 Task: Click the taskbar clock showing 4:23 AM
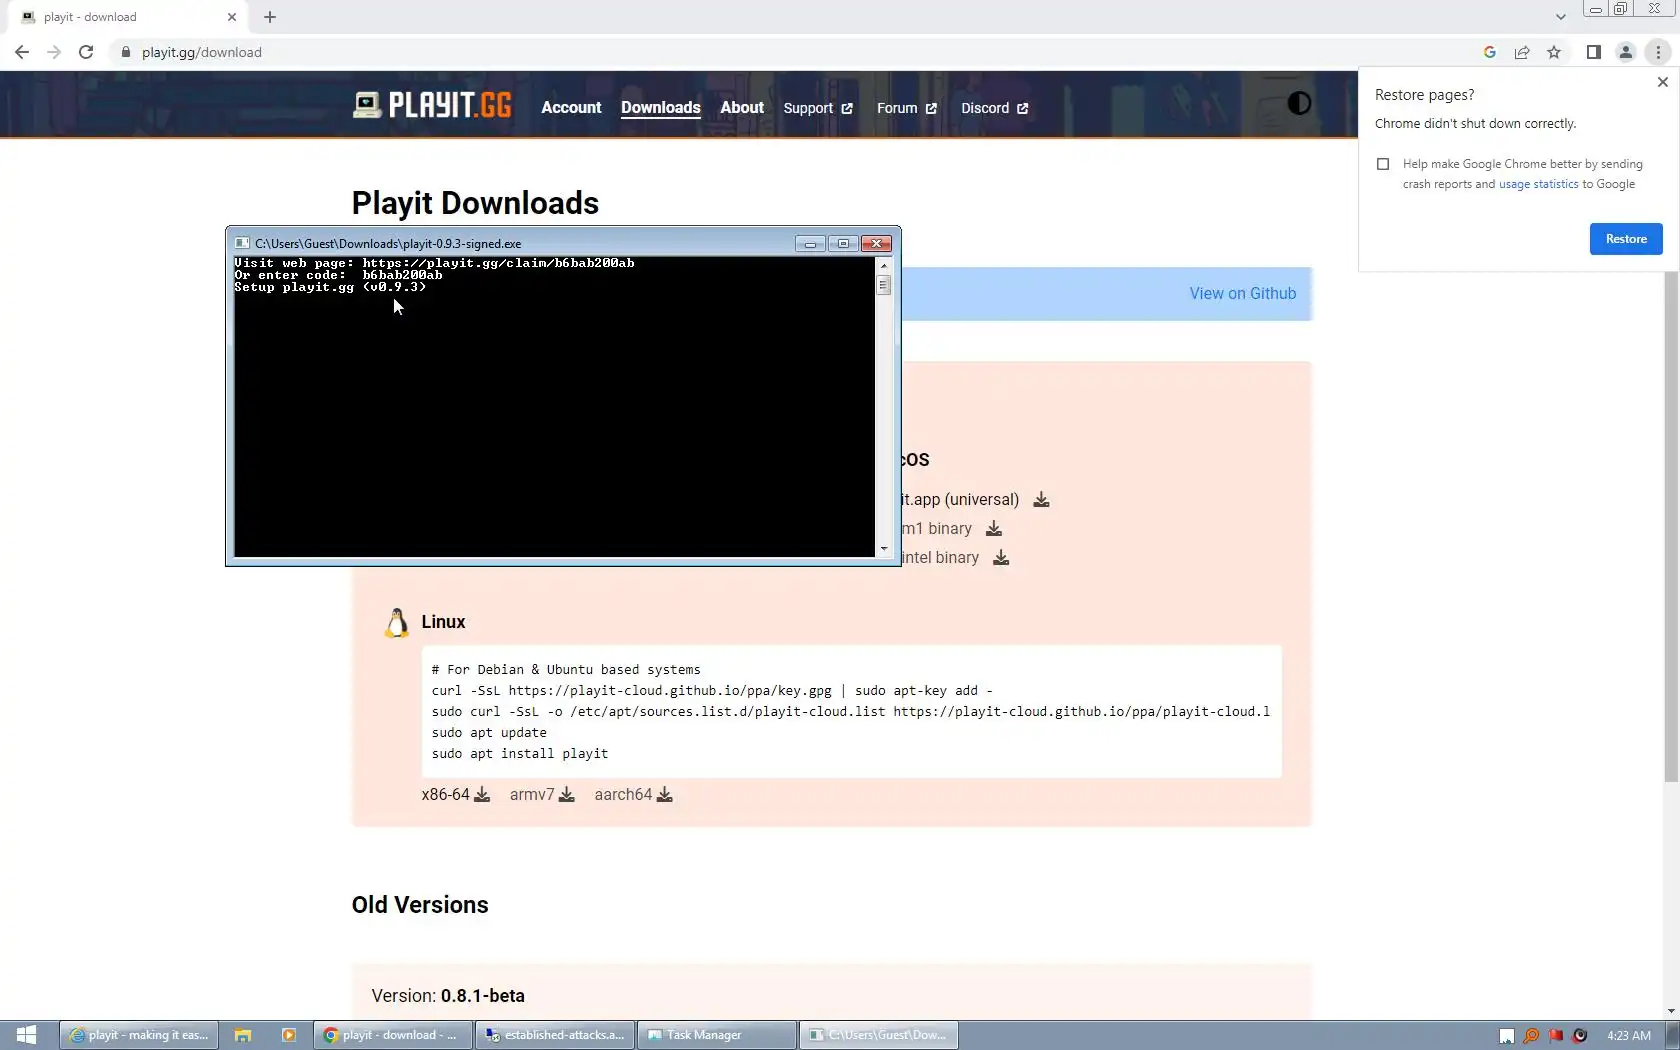tap(1629, 1035)
